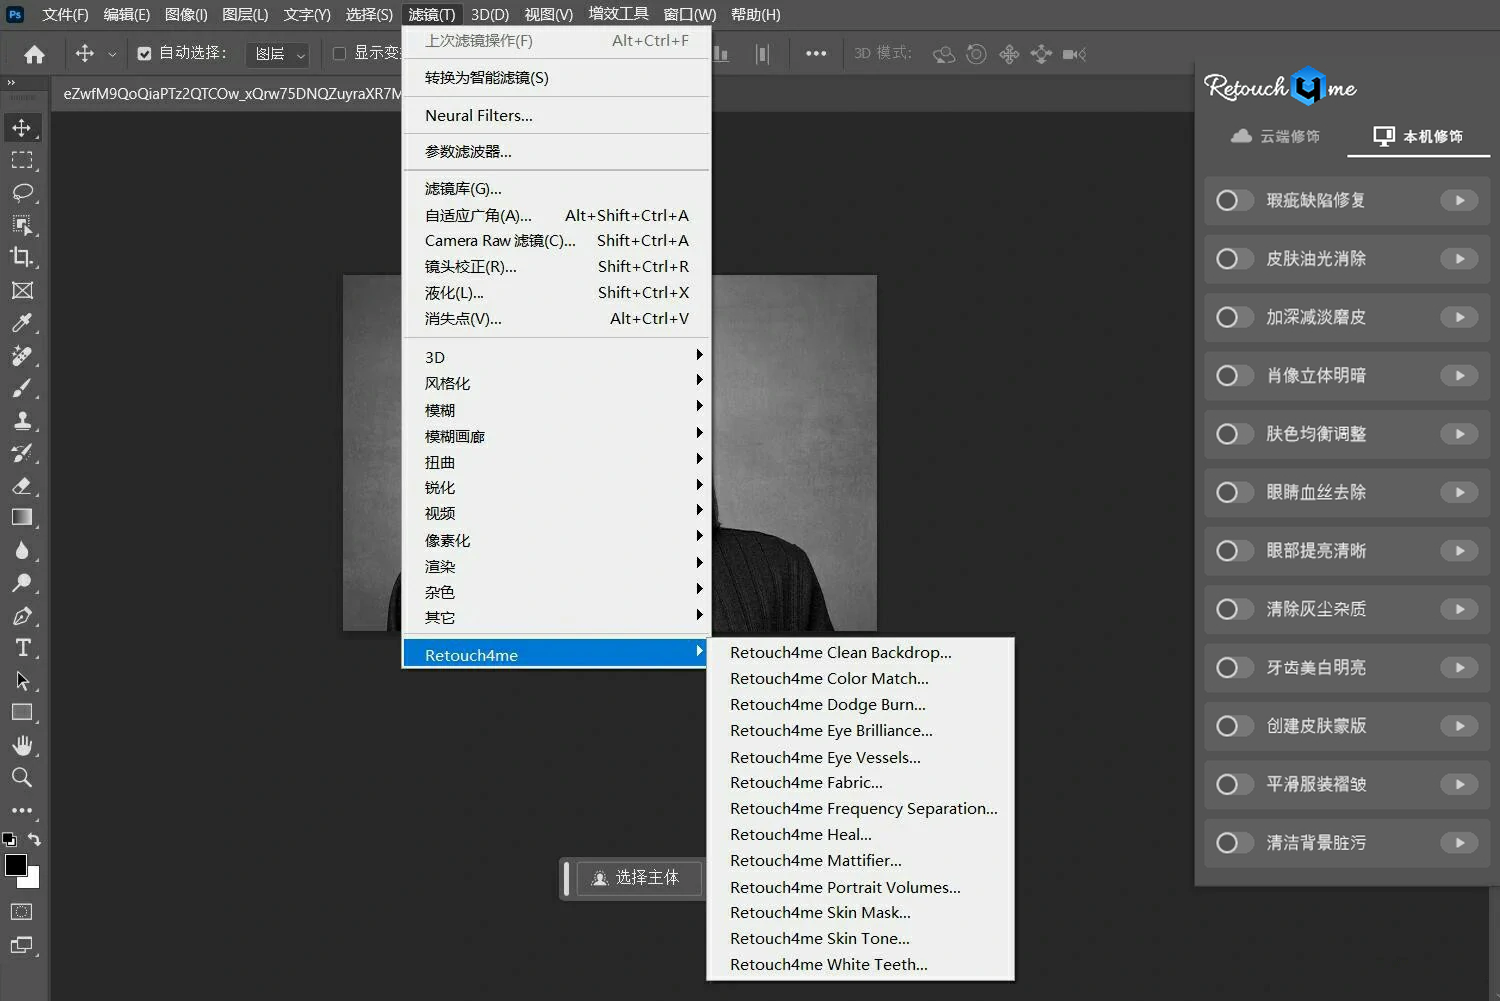Select the Rectangular Marquee tool
The height and width of the screenshot is (1001, 1500).
(22, 160)
